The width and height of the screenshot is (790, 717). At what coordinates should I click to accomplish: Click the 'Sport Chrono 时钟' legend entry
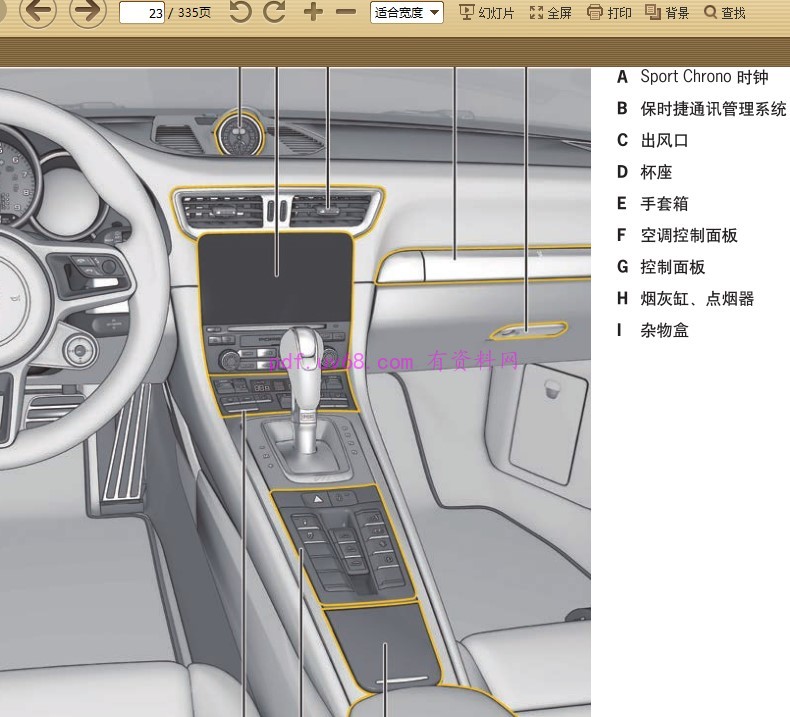(704, 77)
